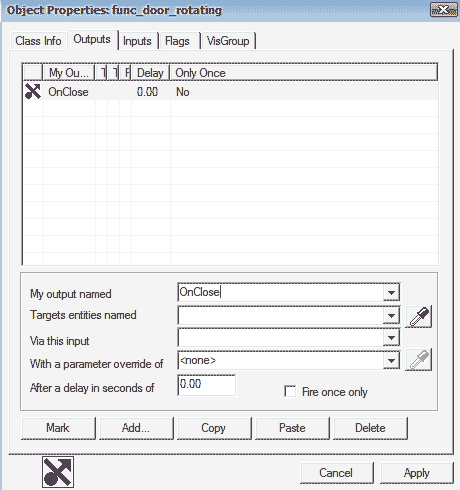This screenshot has height=490, width=460.
Task: Click the Targets entities named text field
Action: point(281,315)
